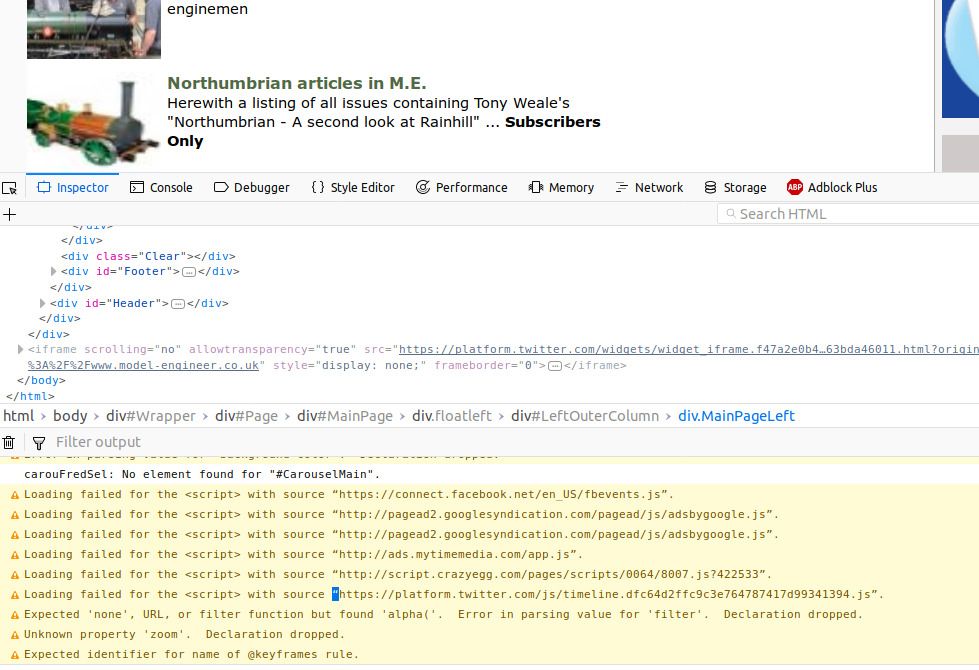Click the ellipsis badge inside the iframe node
The height and width of the screenshot is (670, 979).
pyautogui.click(x=554, y=366)
